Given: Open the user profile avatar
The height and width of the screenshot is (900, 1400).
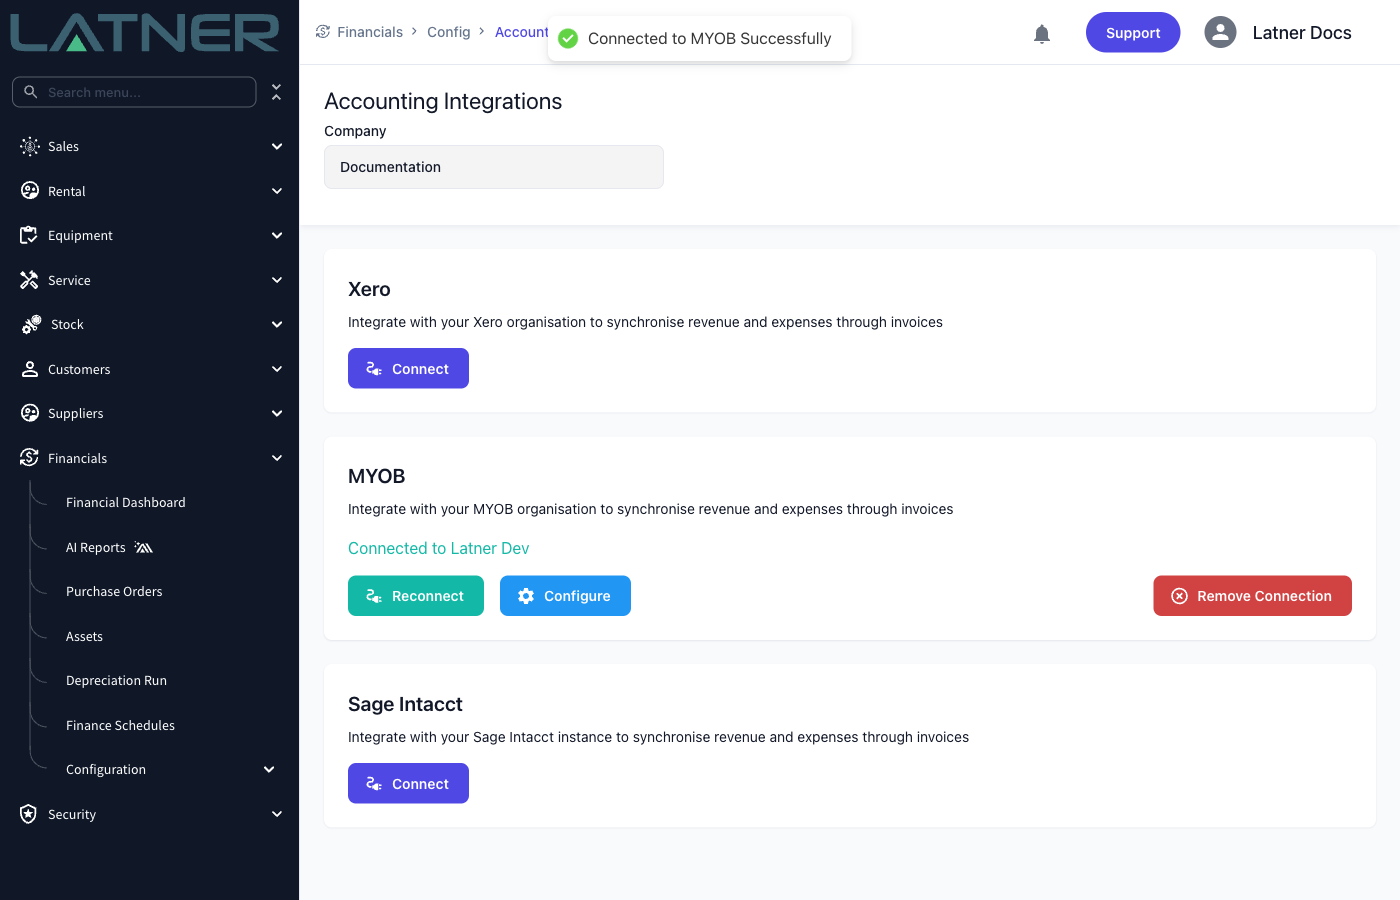Looking at the screenshot, I should point(1220,32).
